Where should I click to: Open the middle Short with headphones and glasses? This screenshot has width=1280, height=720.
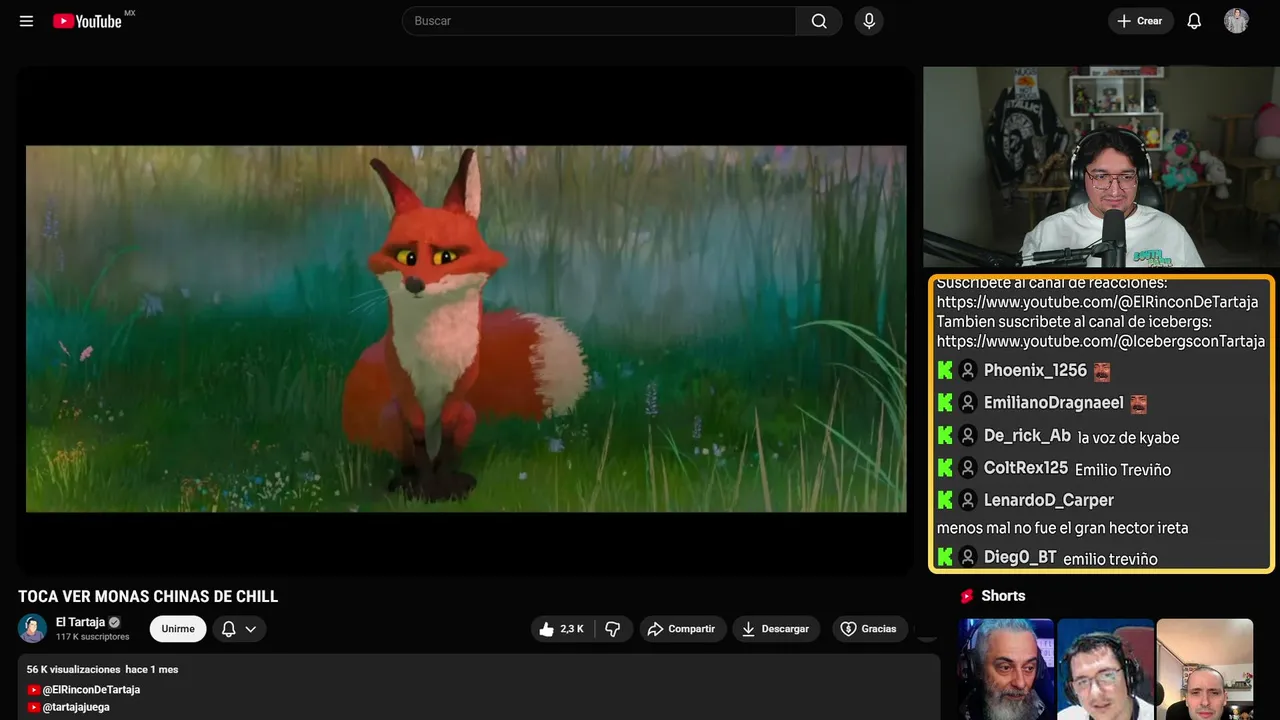(x=1105, y=669)
